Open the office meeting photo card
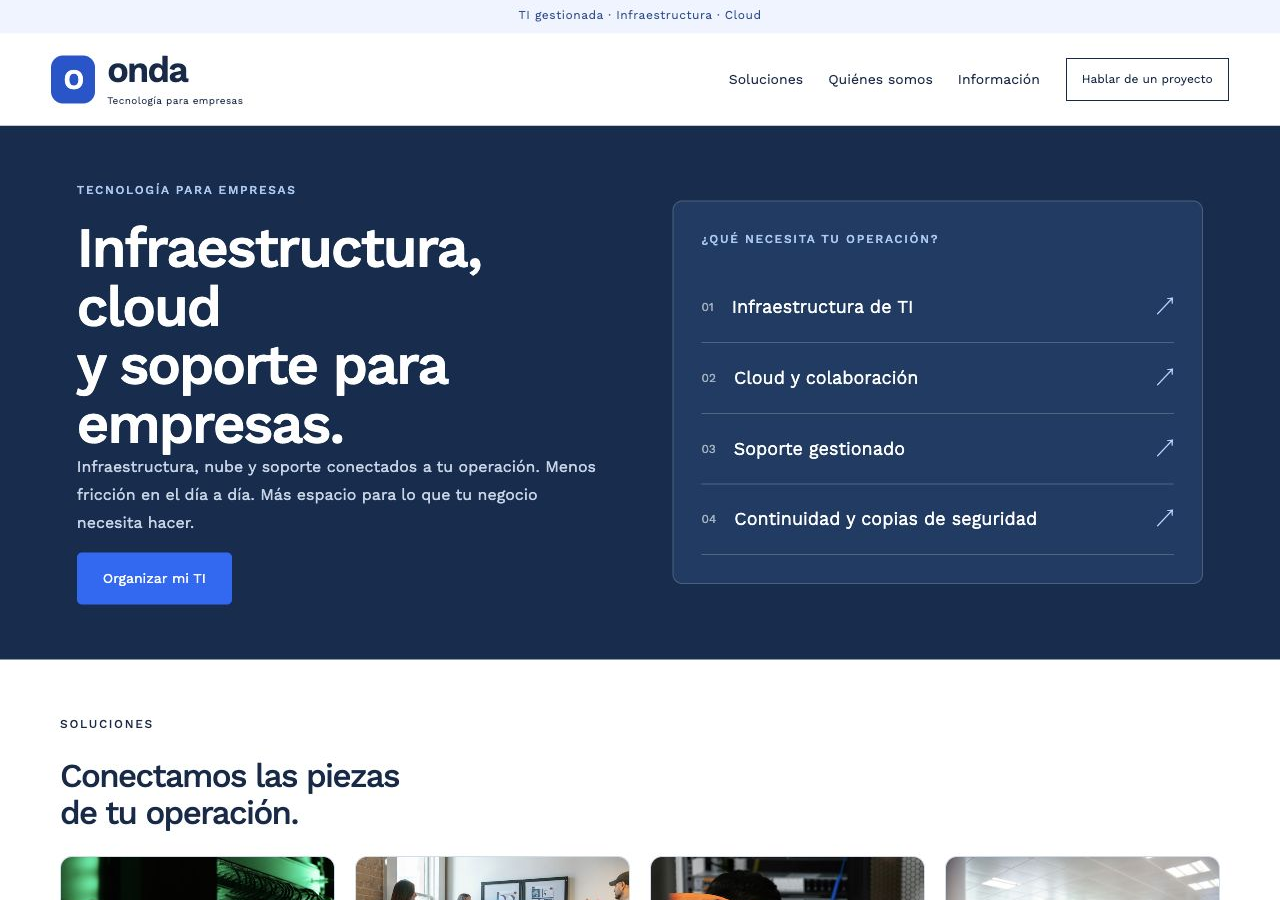 [x=492, y=878]
